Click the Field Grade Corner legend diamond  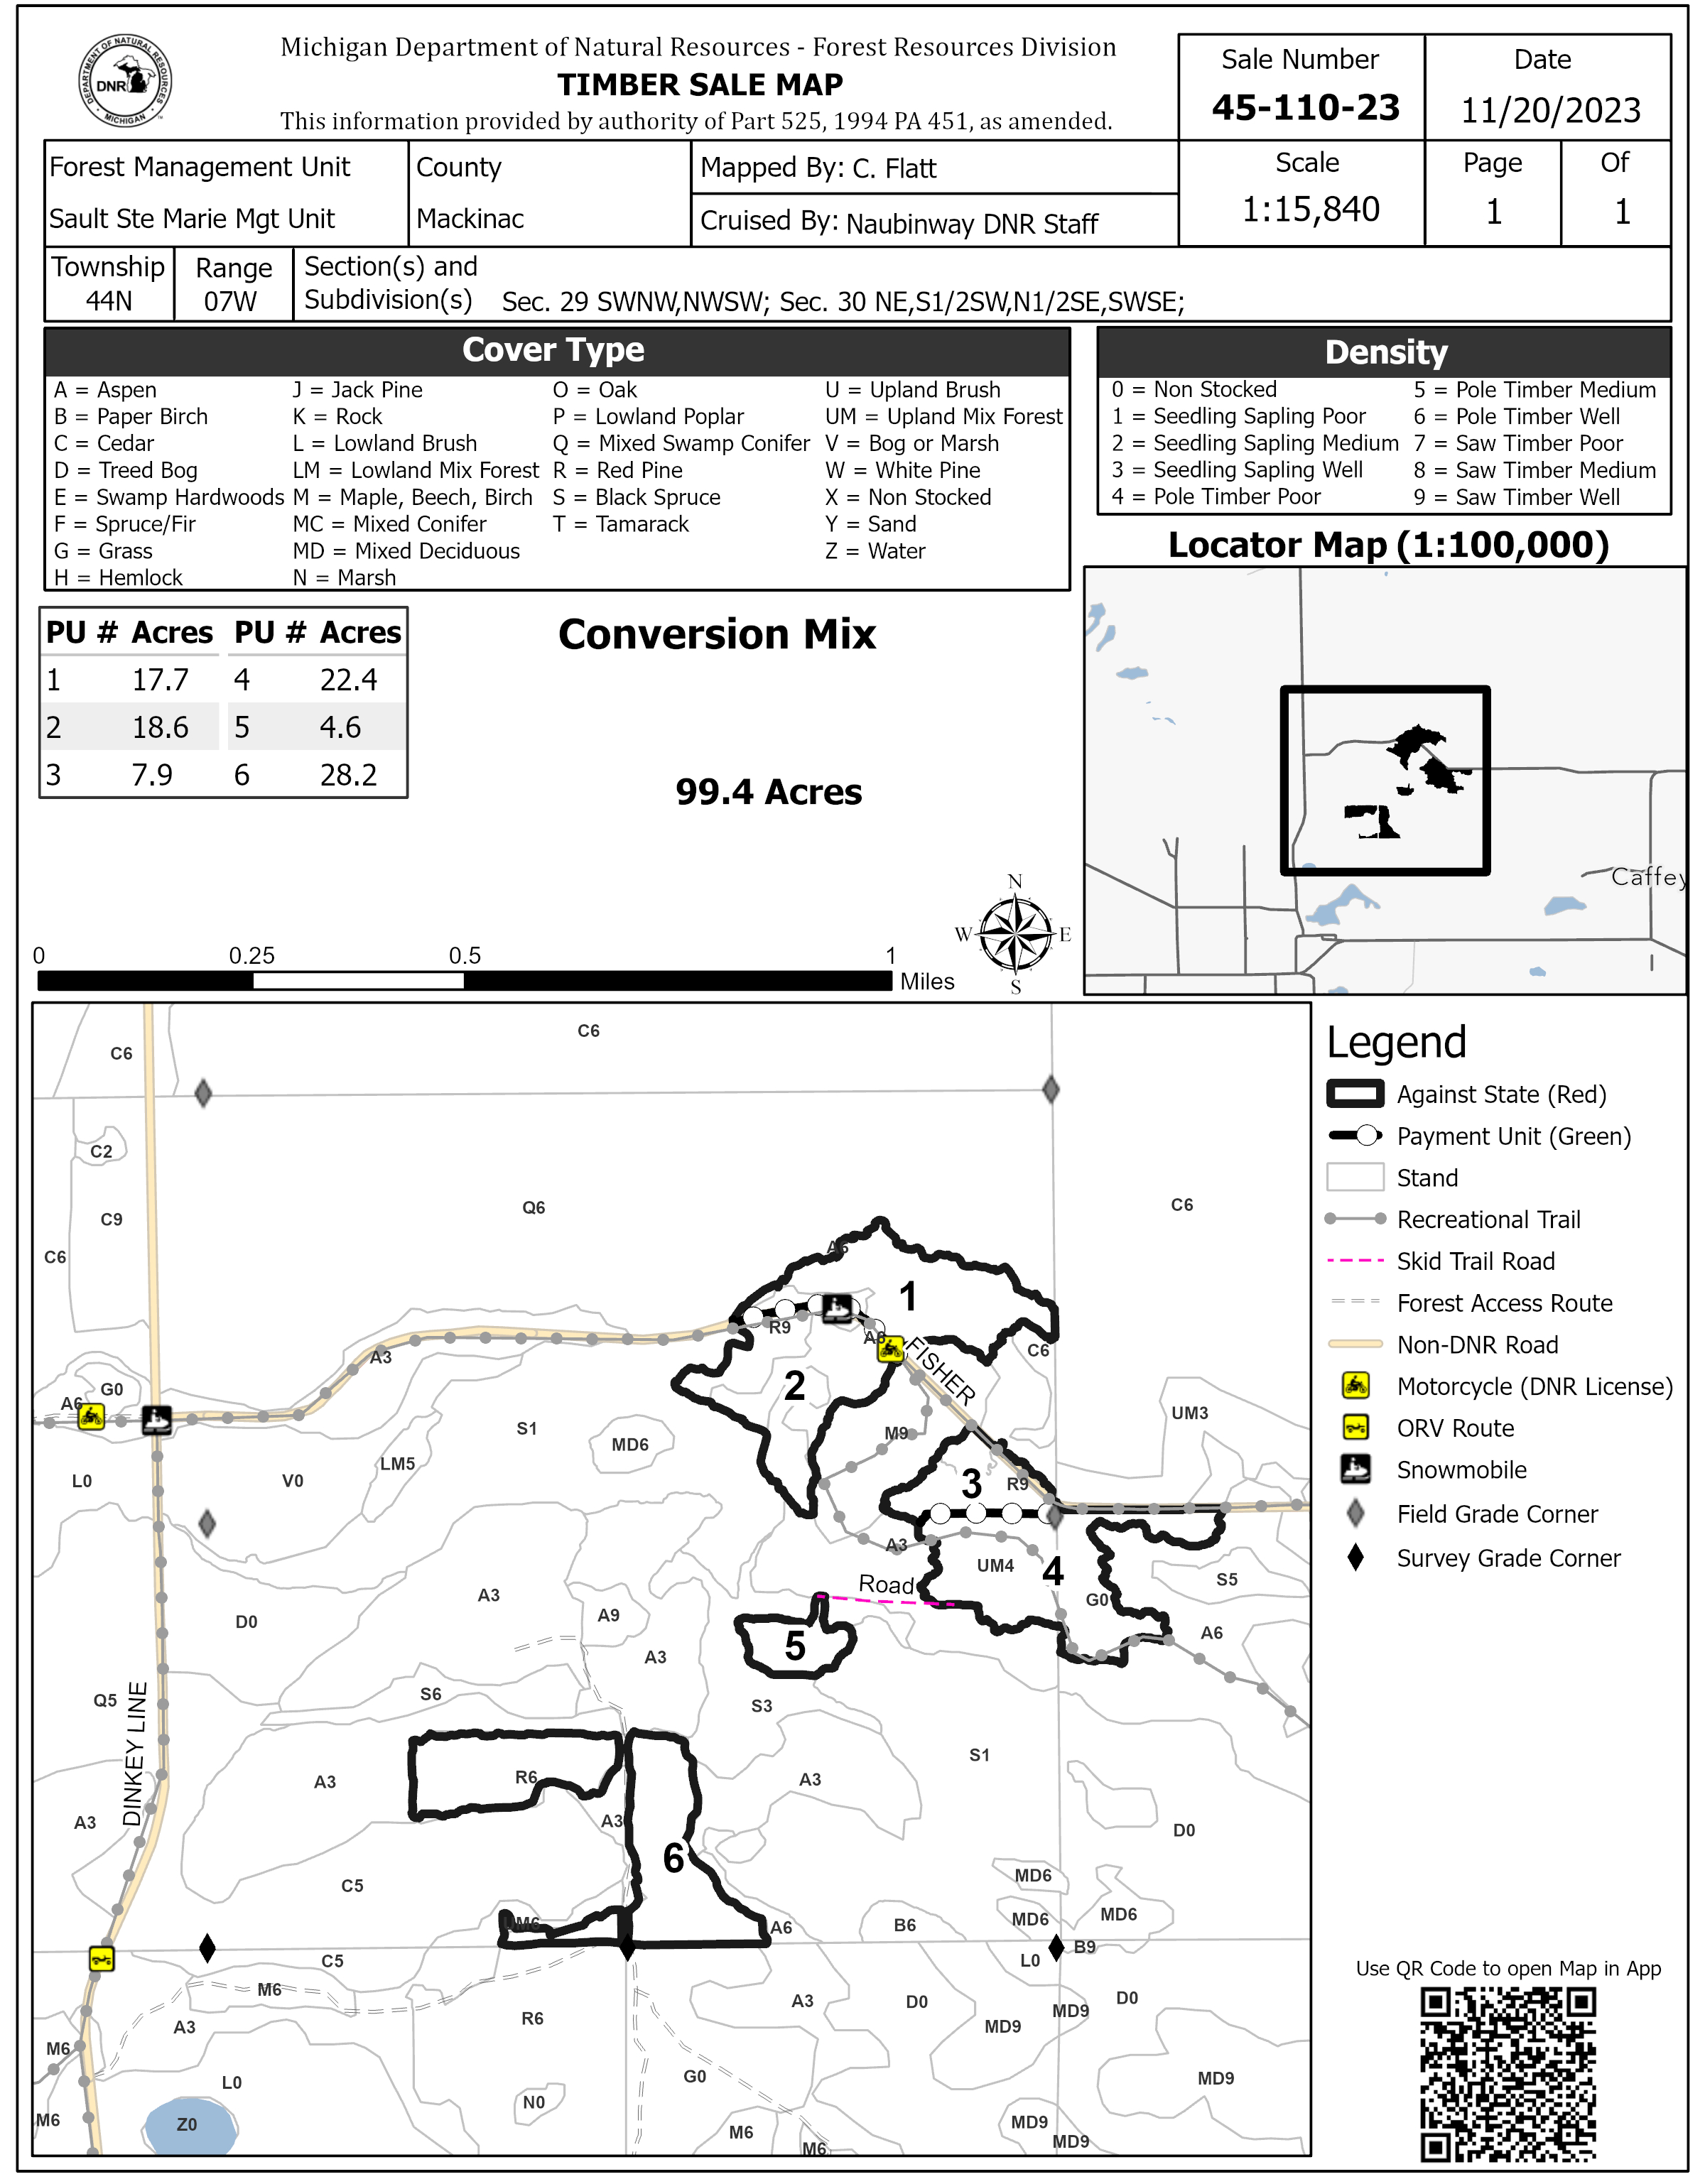(1355, 1513)
